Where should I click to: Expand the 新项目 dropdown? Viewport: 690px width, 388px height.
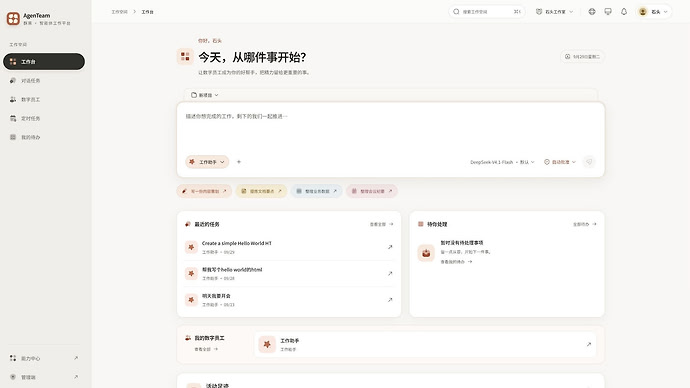[205, 95]
